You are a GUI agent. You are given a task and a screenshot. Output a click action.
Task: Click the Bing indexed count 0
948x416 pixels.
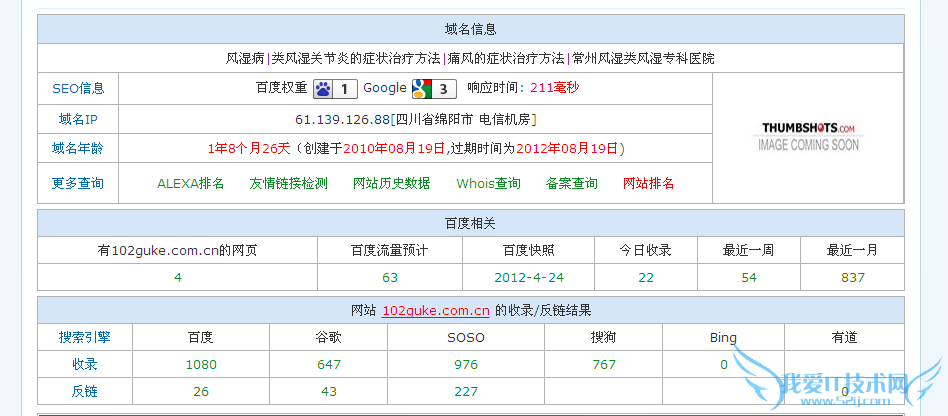click(724, 365)
